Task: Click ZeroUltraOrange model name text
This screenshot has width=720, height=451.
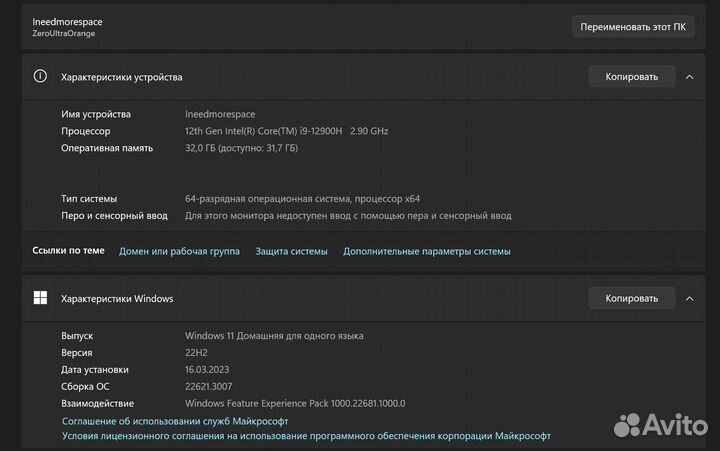Action: coord(63,34)
